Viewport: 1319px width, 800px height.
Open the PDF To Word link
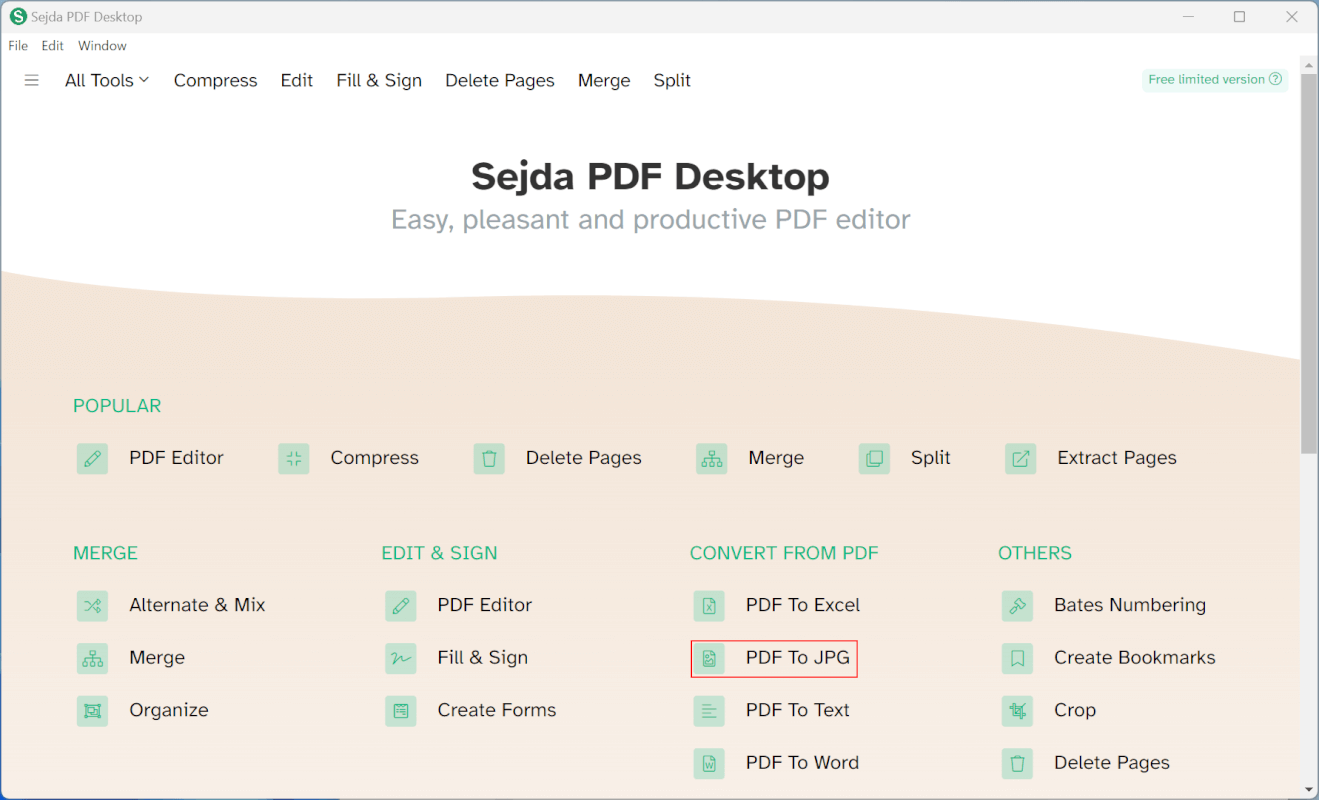[x=802, y=763]
